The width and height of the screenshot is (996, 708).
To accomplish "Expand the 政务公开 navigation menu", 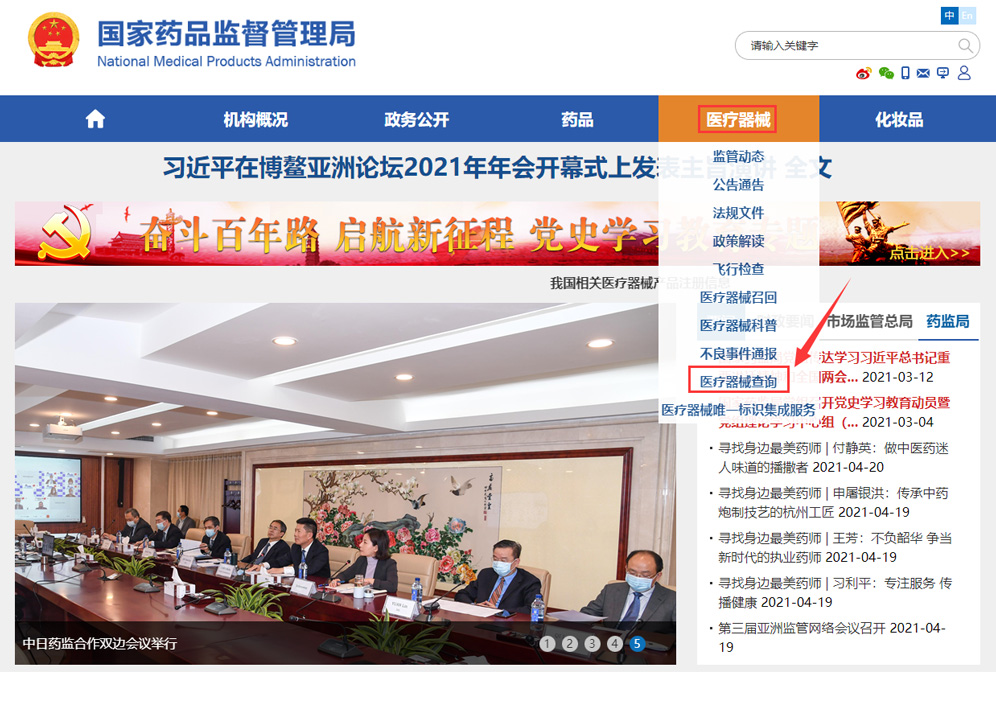I will [x=417, y=119].
